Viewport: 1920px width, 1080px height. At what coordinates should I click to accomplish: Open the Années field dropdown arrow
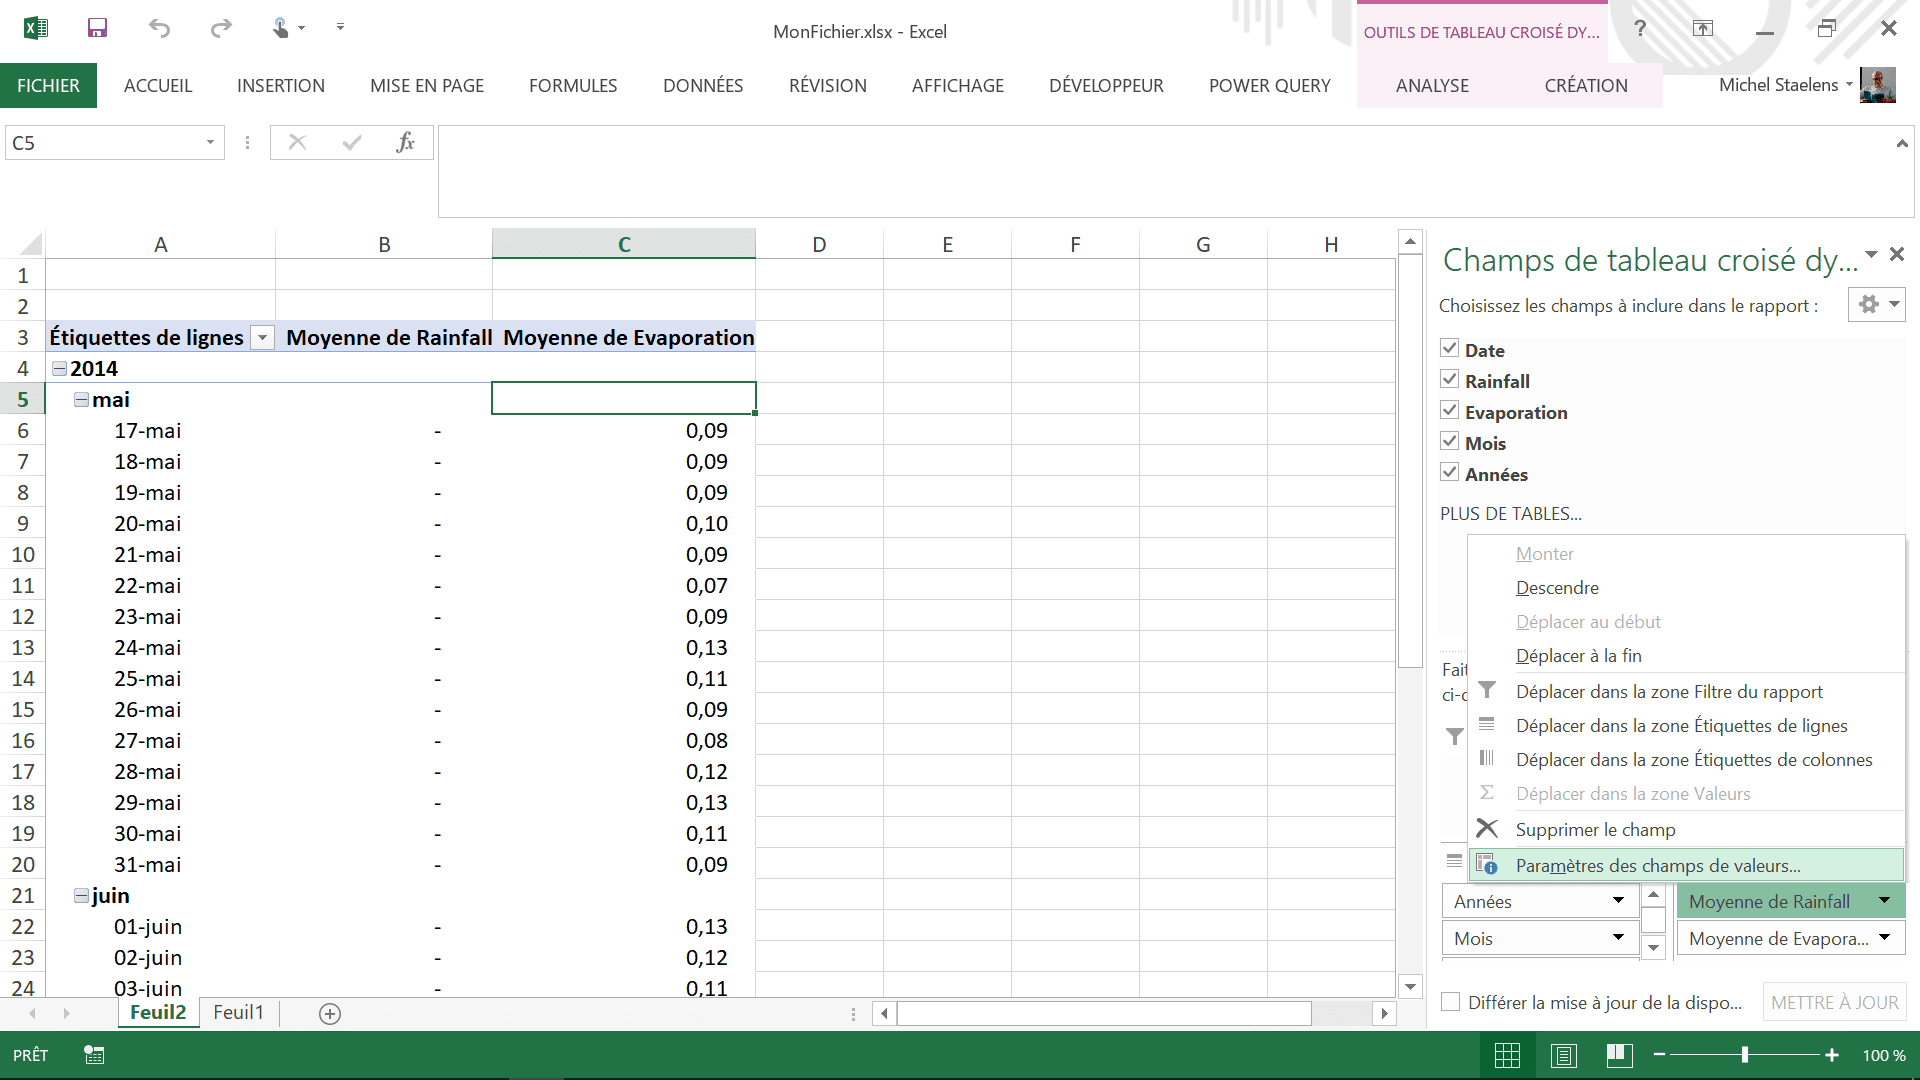1618,901
